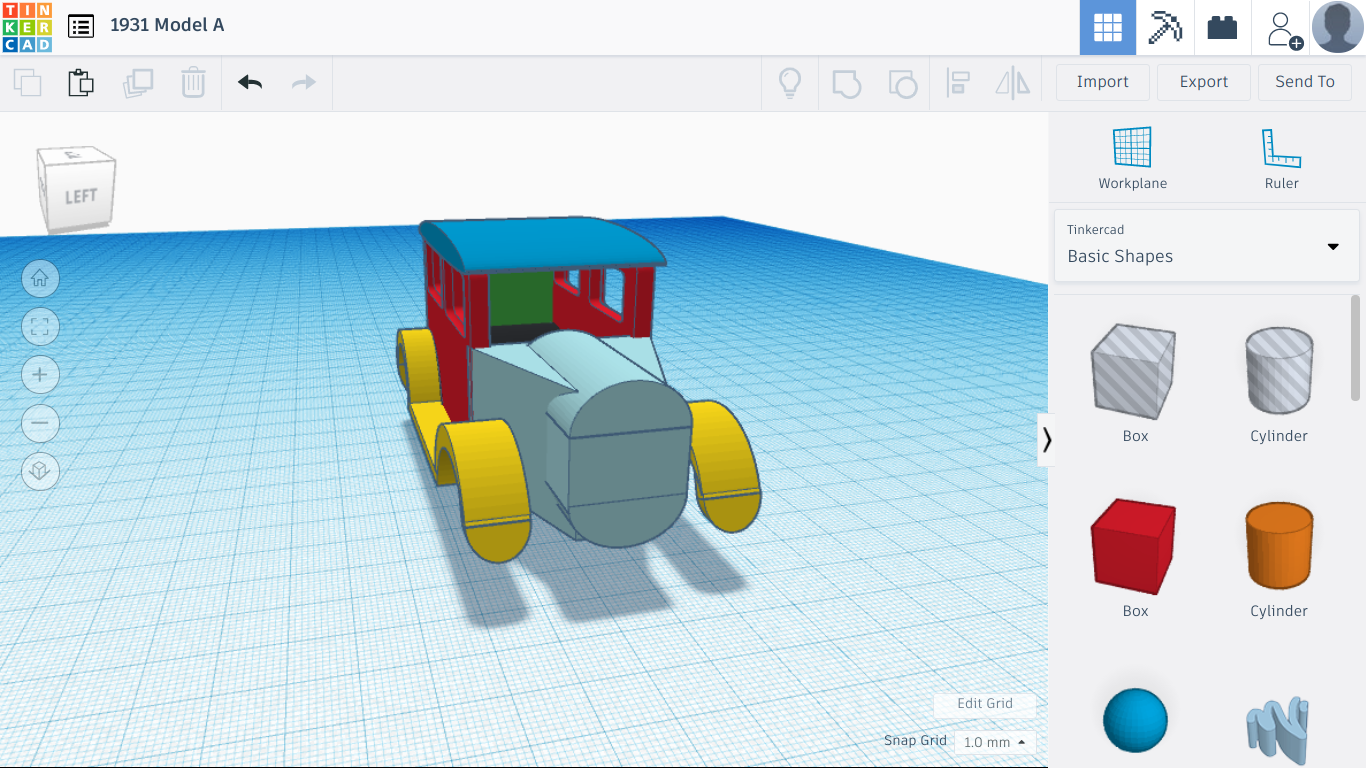Click the Ungroup shapes icon

click(x=903, y=83)
